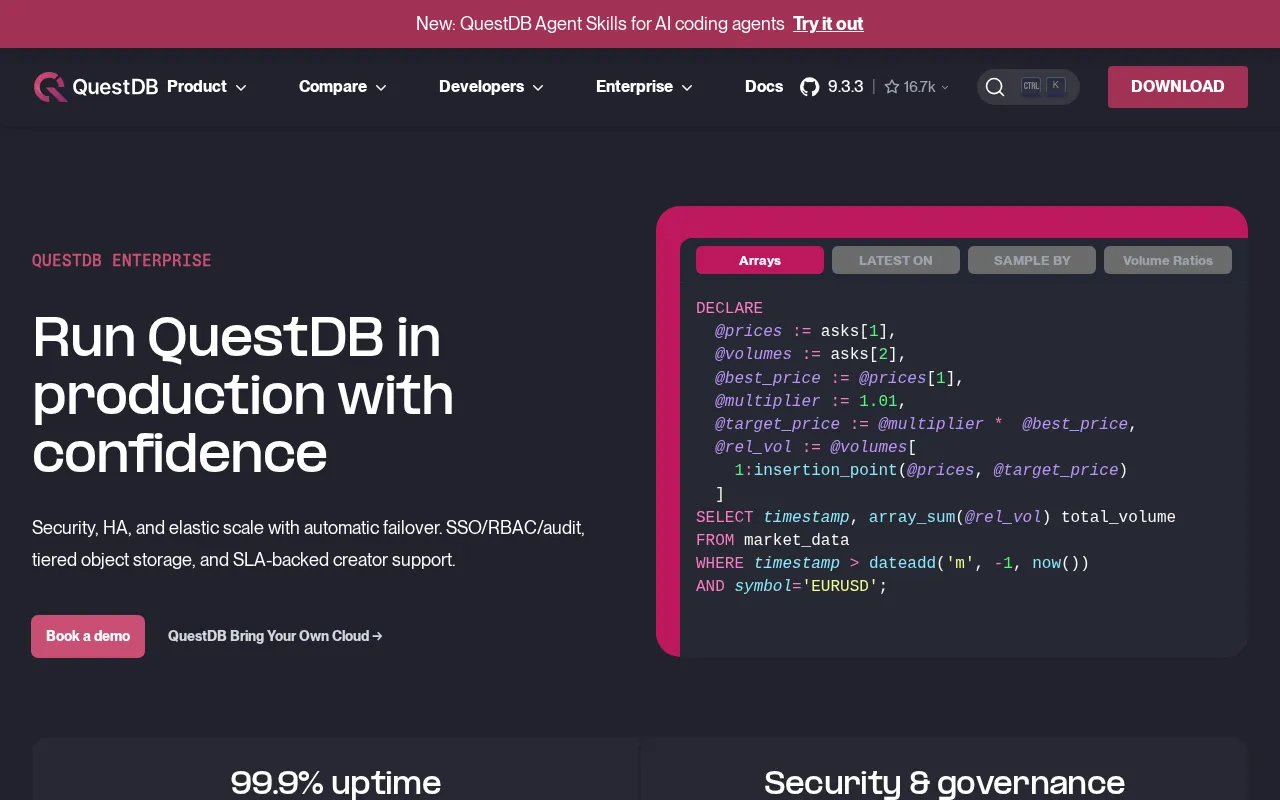Click the 'QUESTDB ENTERPRISE' label text
The height and width of the screenshot is (800, 1280).
point(122,260)
